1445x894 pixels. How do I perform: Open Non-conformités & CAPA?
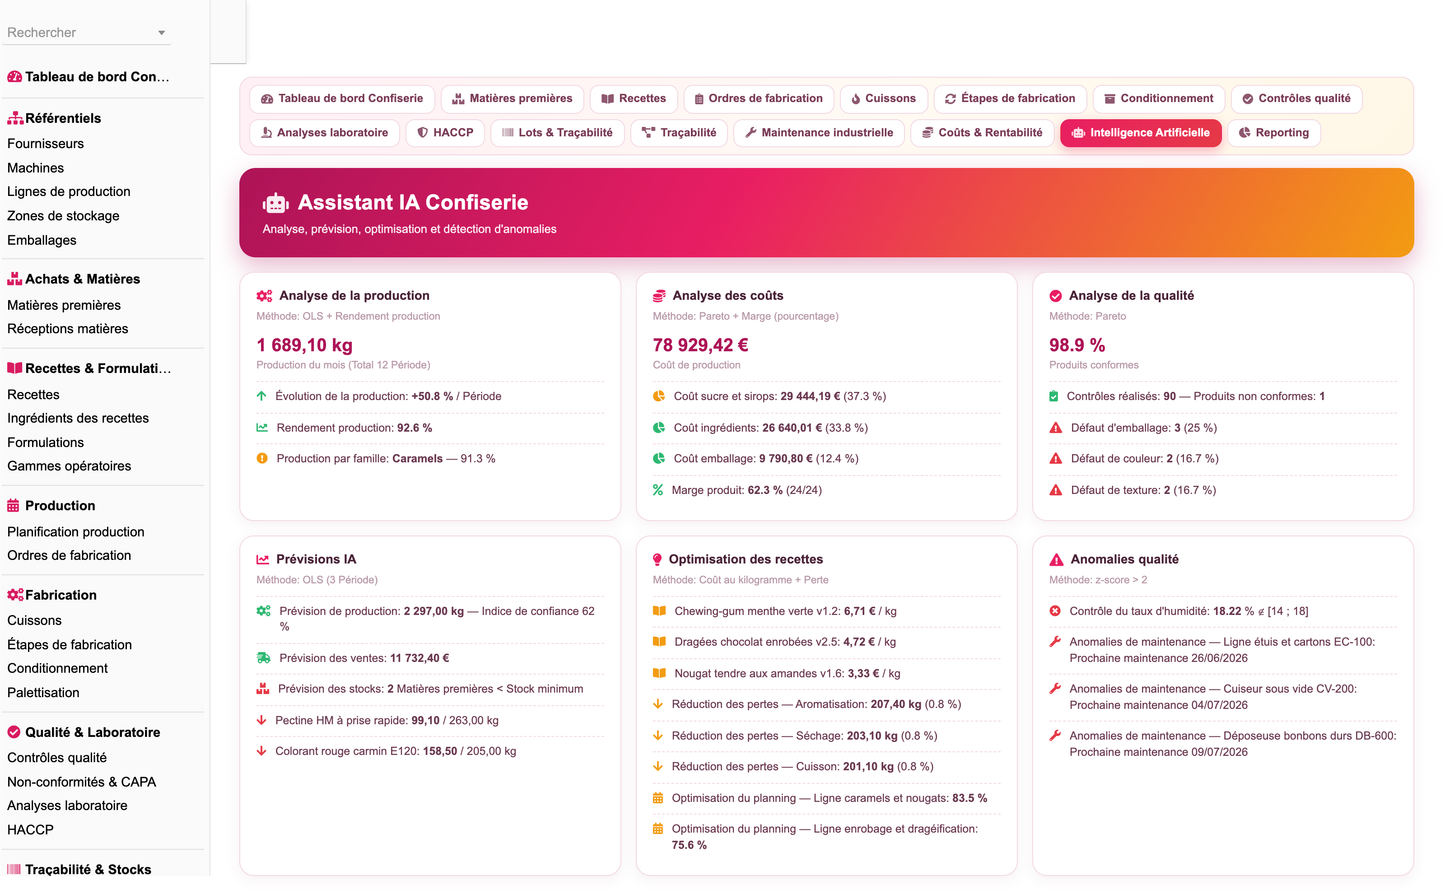(x=81, y=782)
